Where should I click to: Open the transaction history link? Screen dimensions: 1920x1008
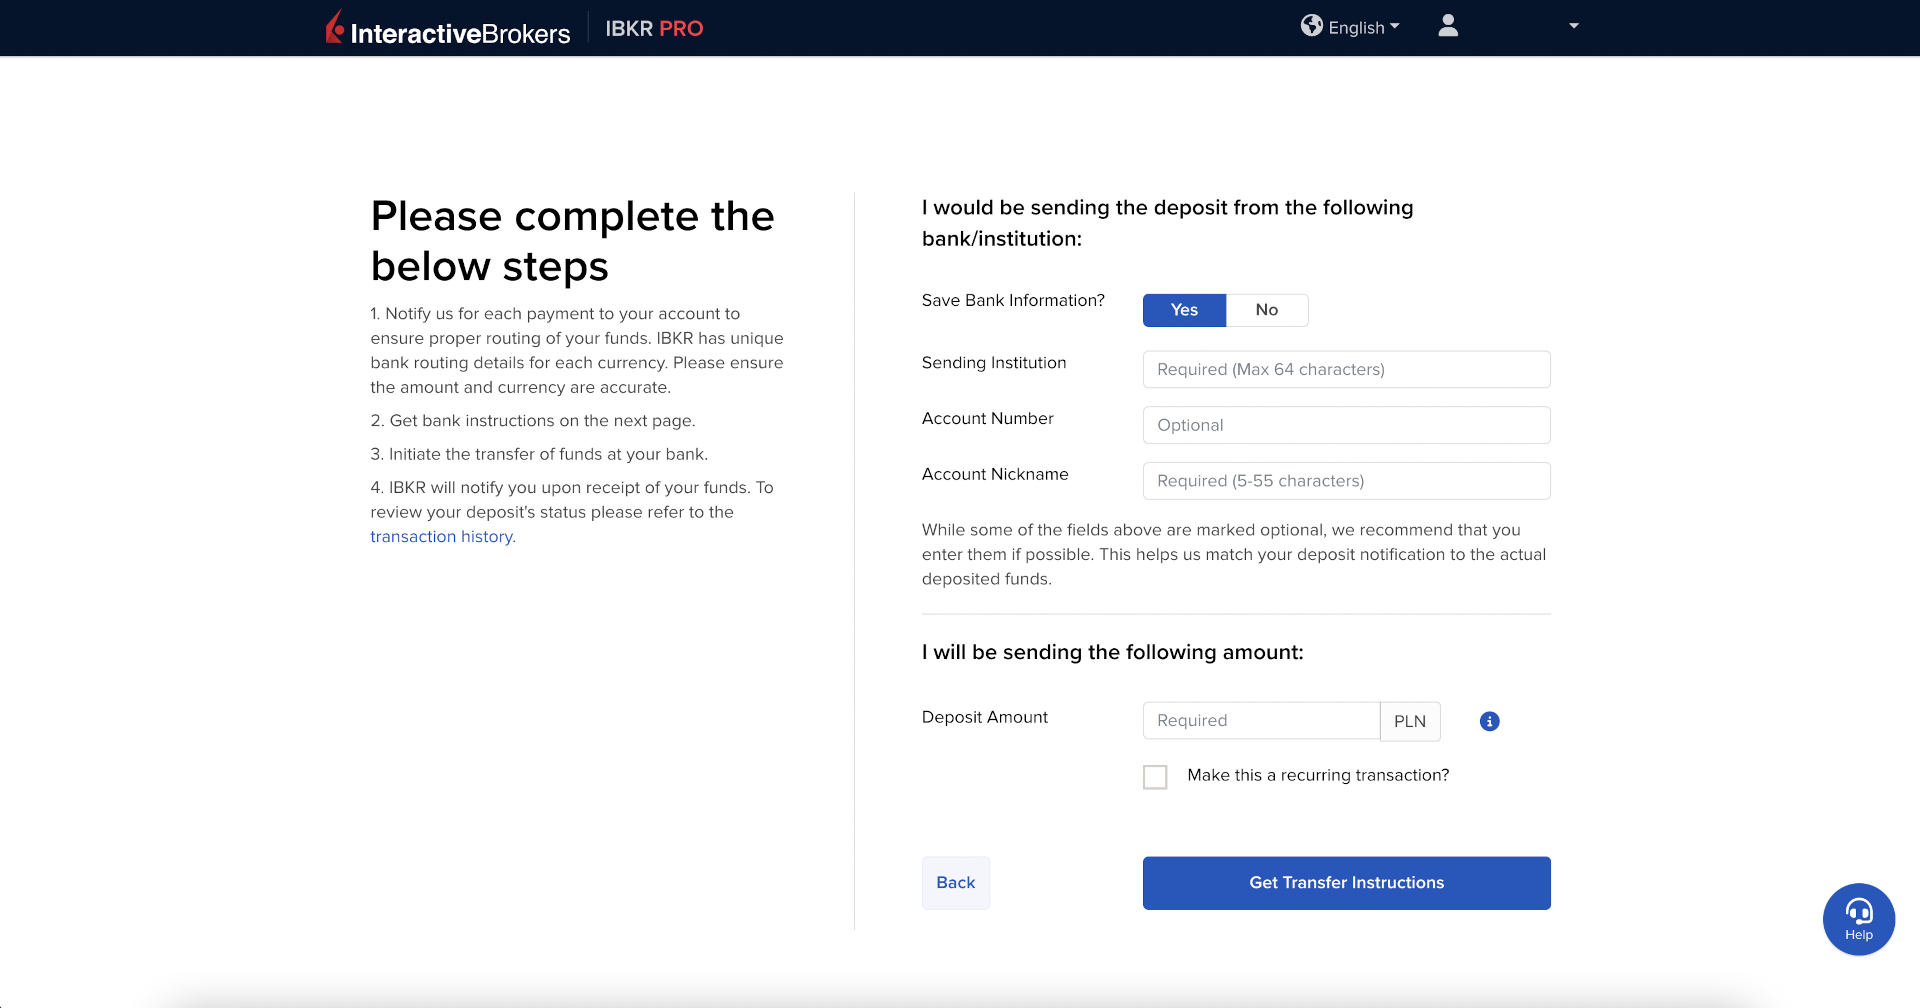tap(441, 537)
